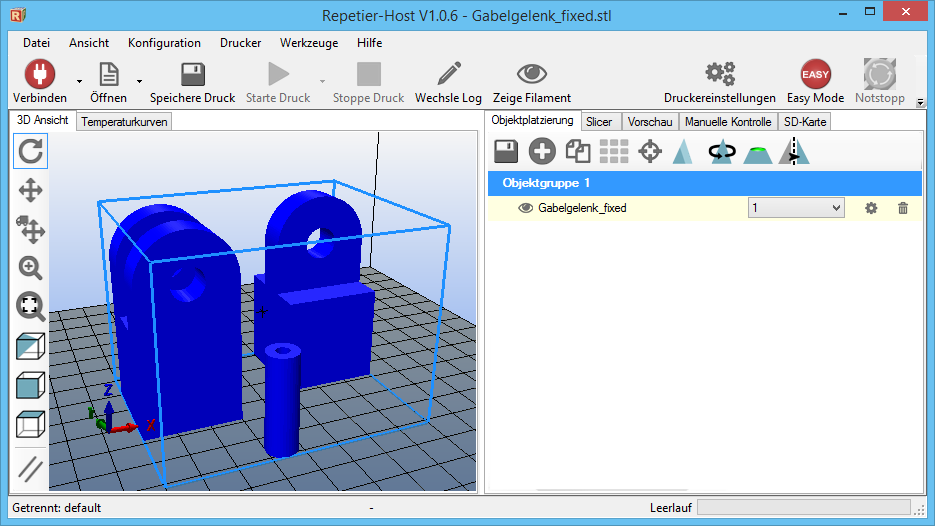Open the Konfiguration menu
The height and width of the screenshot is (526, 935).
[164, 43]
